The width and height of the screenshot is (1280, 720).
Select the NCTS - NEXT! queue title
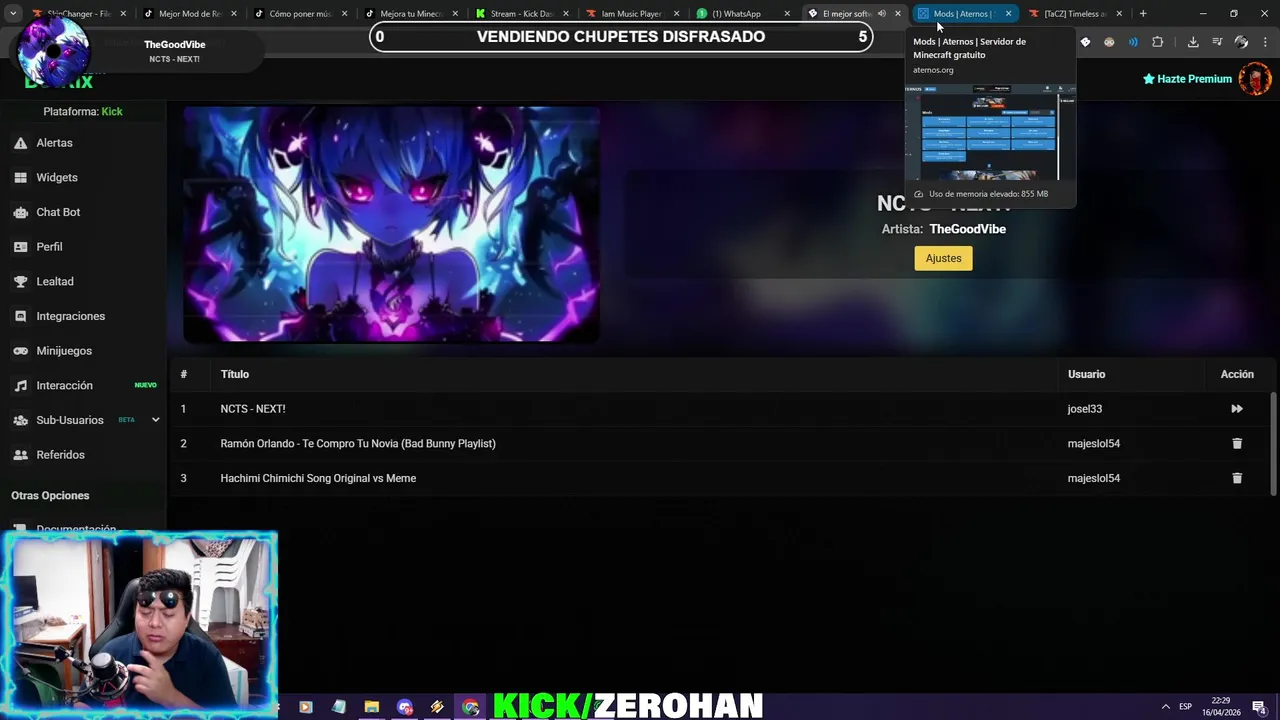point(253,409)
